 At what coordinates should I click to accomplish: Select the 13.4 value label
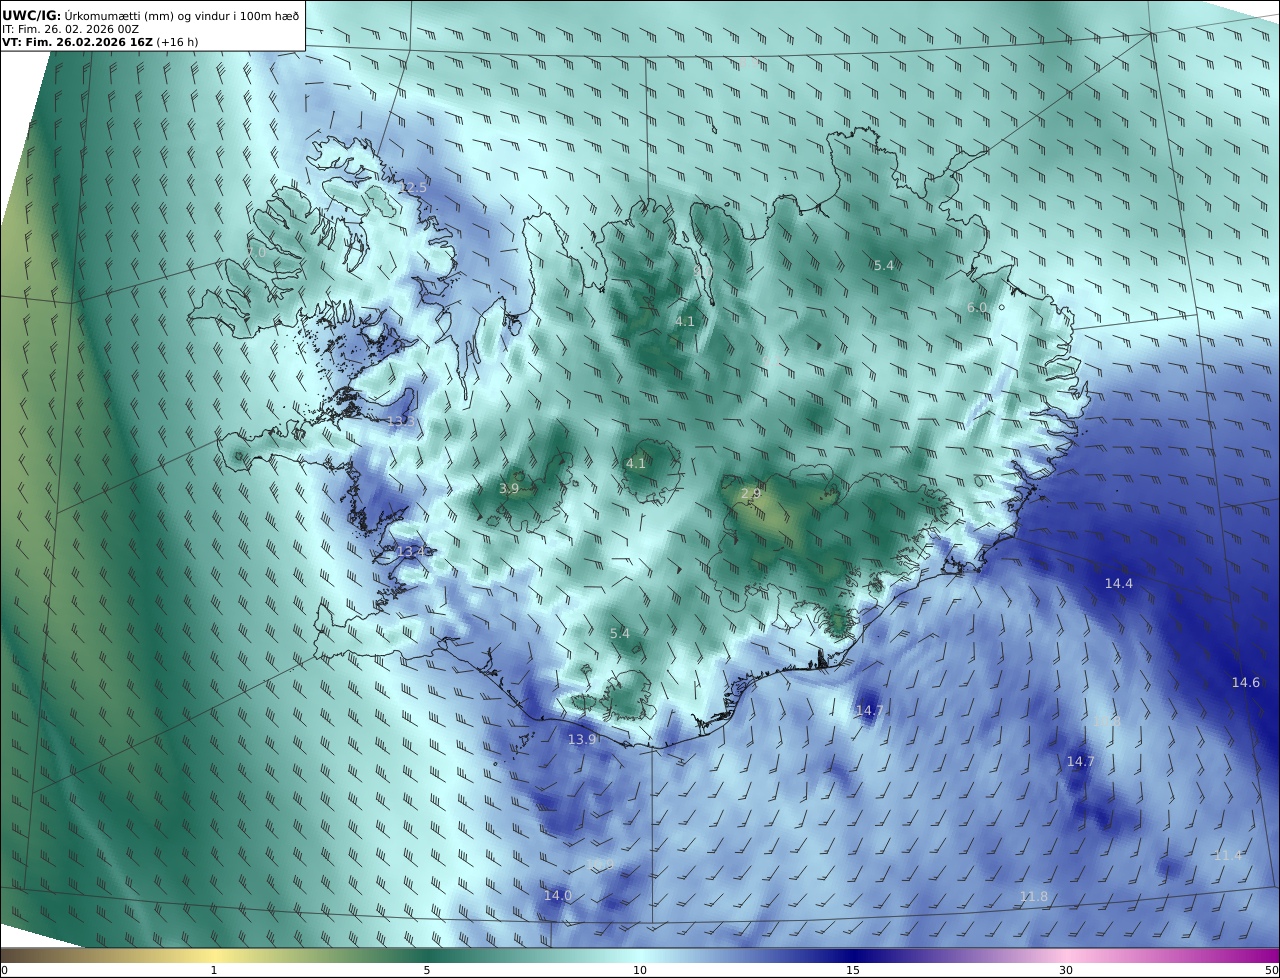[411, 551]
